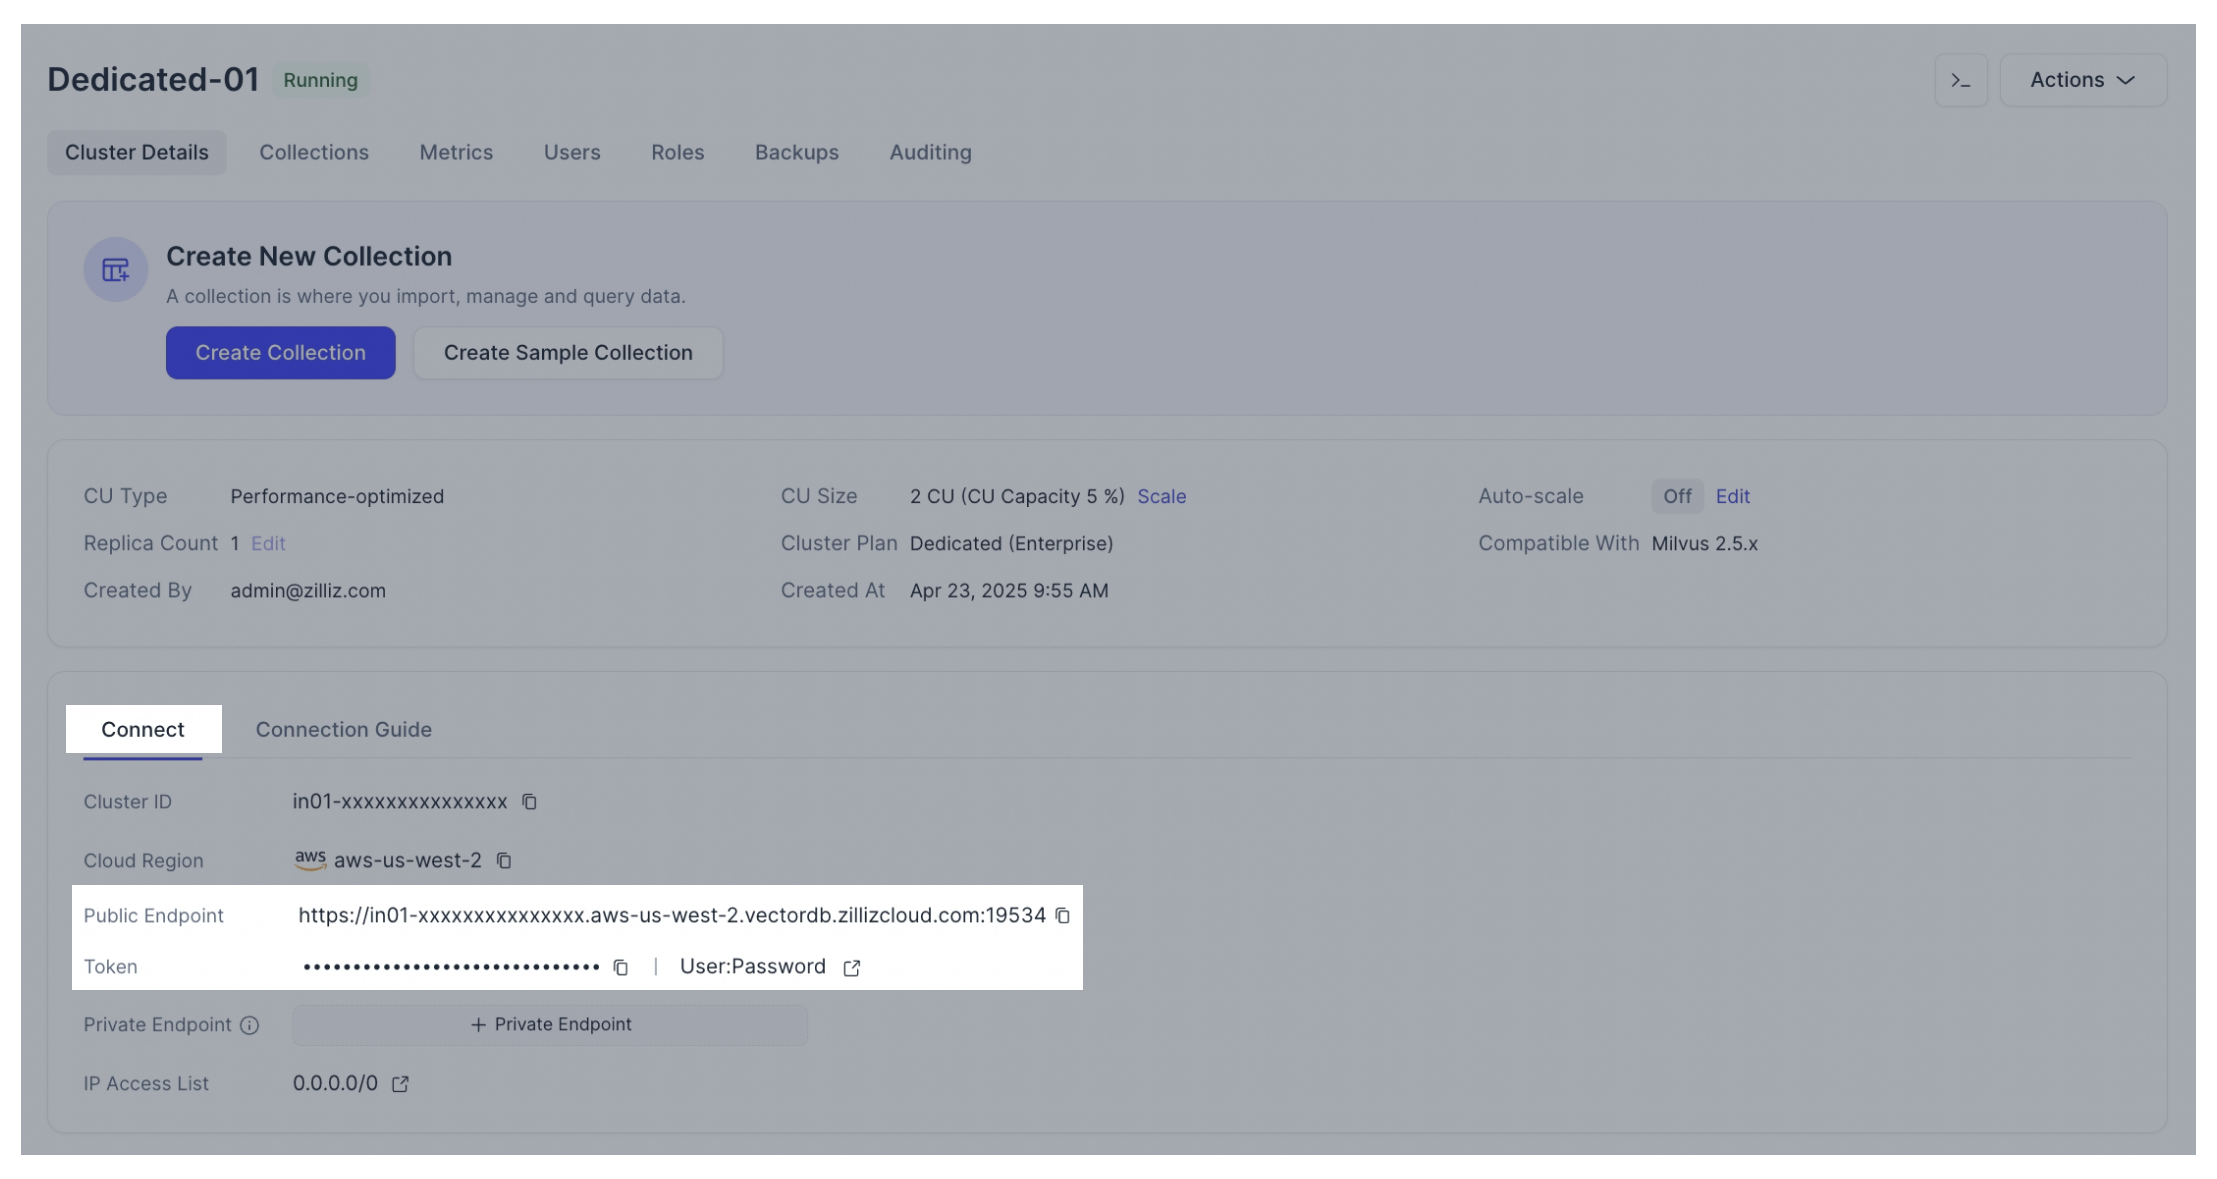
Task: Copy the Public Endpoint URL
Action: pyautogui.click(x=1063, y=916)
